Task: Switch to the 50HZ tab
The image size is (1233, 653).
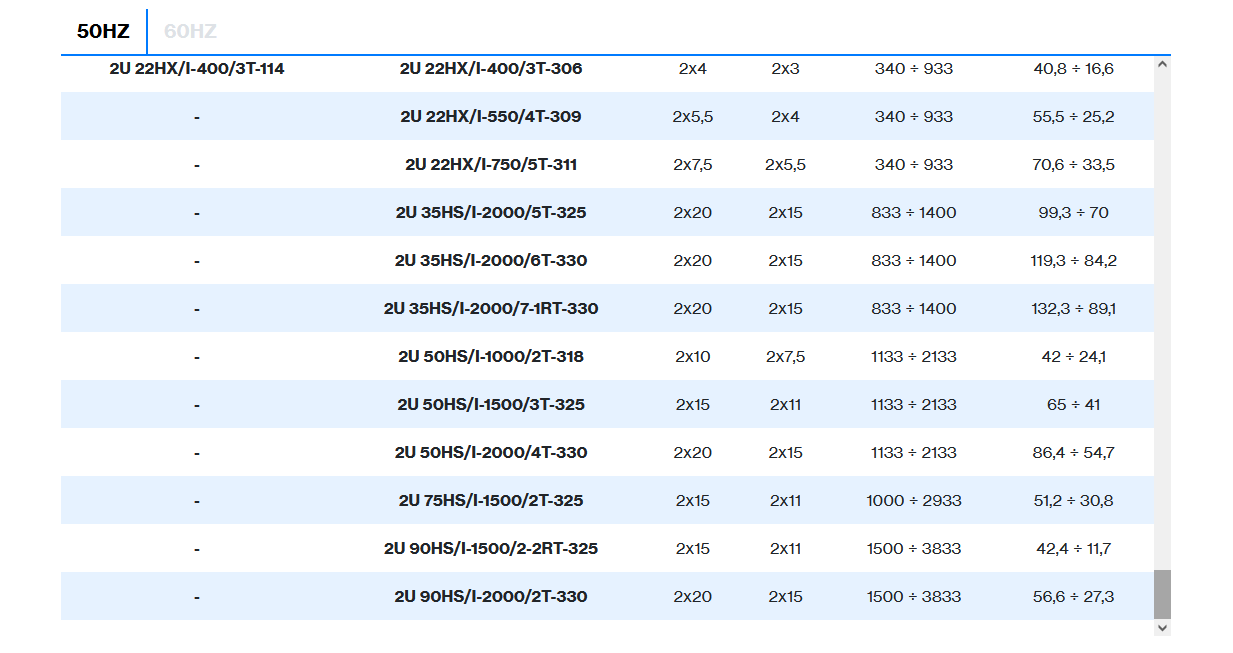Action: tap(103, 31)
